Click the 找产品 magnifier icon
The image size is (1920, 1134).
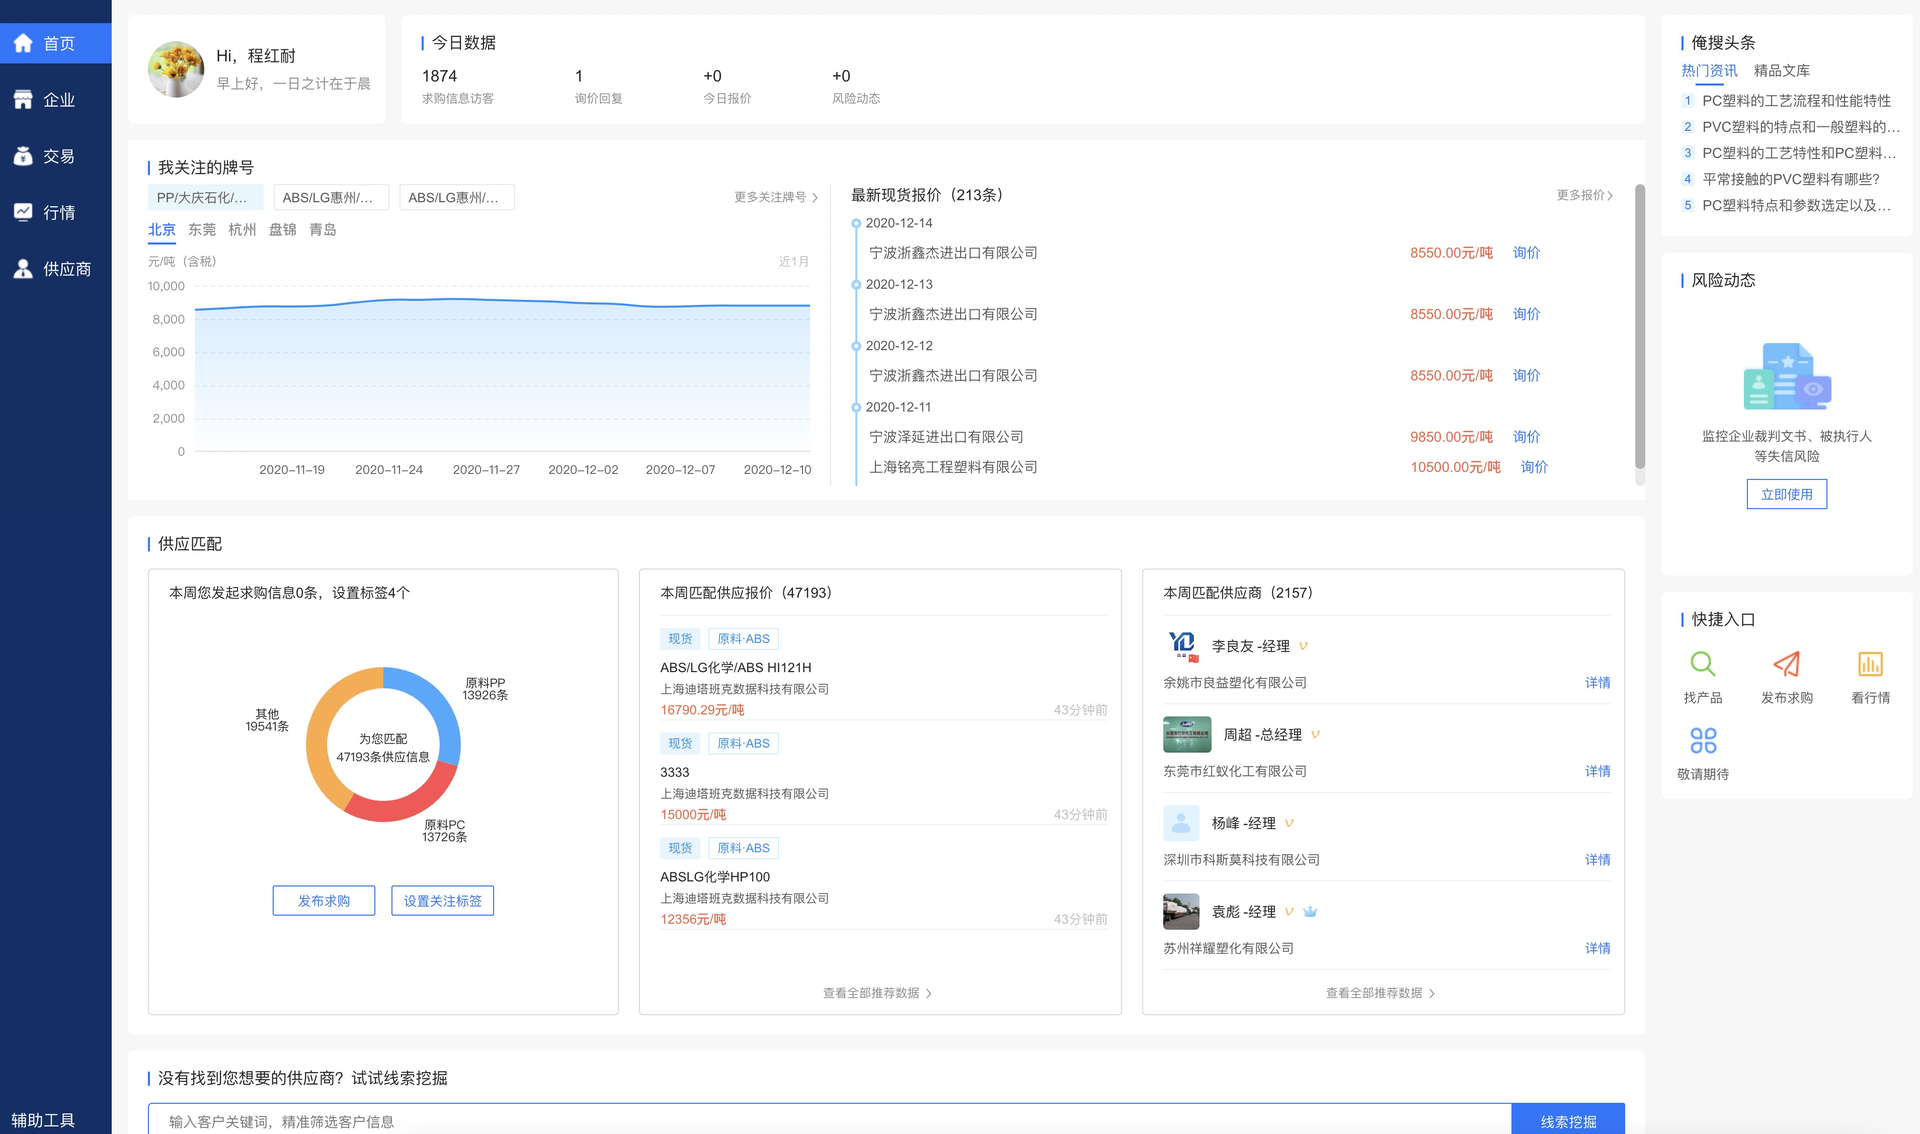pos(1702,664)
